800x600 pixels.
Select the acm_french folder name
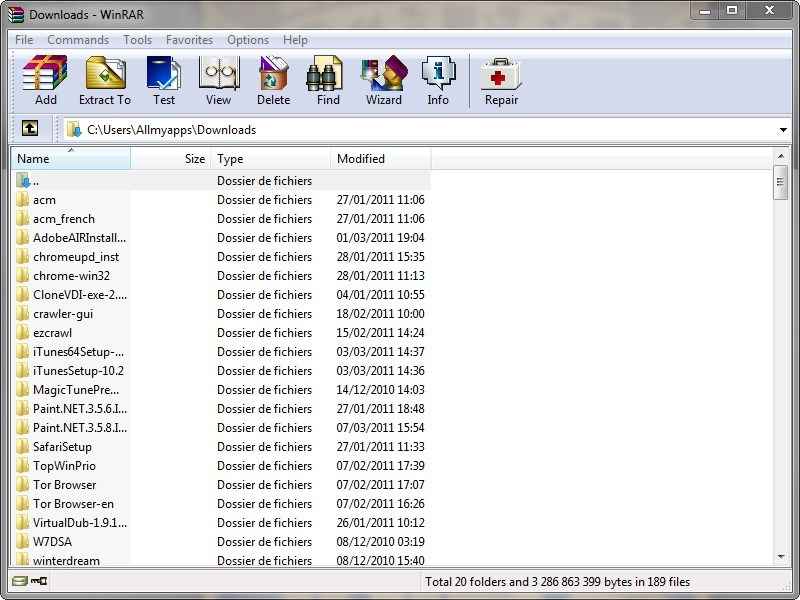(x=64, y=219)
